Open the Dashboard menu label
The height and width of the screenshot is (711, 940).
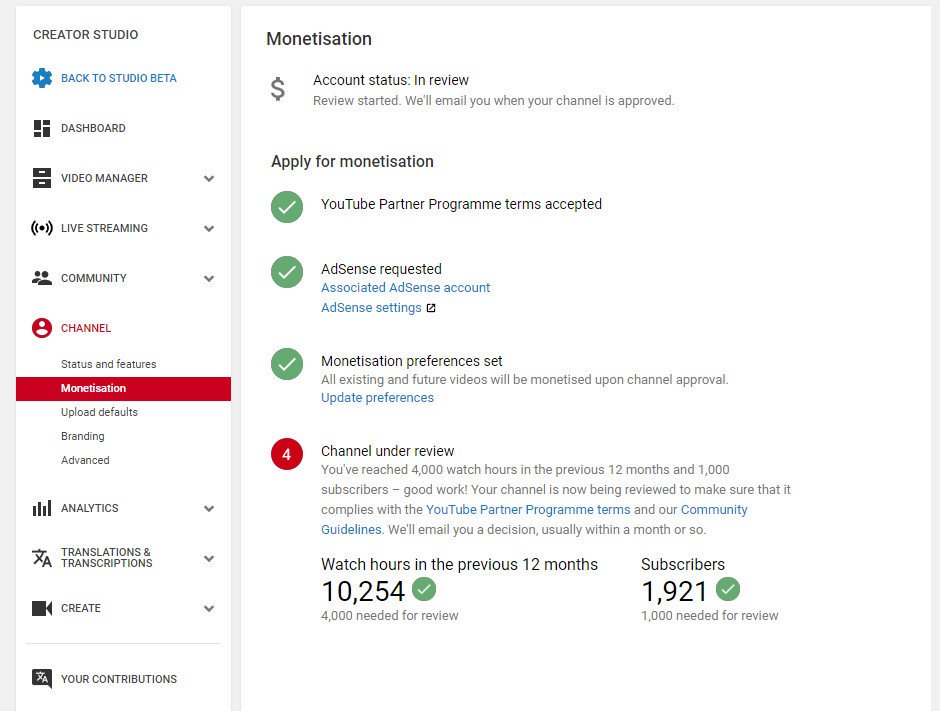click(x=94, y=128)
